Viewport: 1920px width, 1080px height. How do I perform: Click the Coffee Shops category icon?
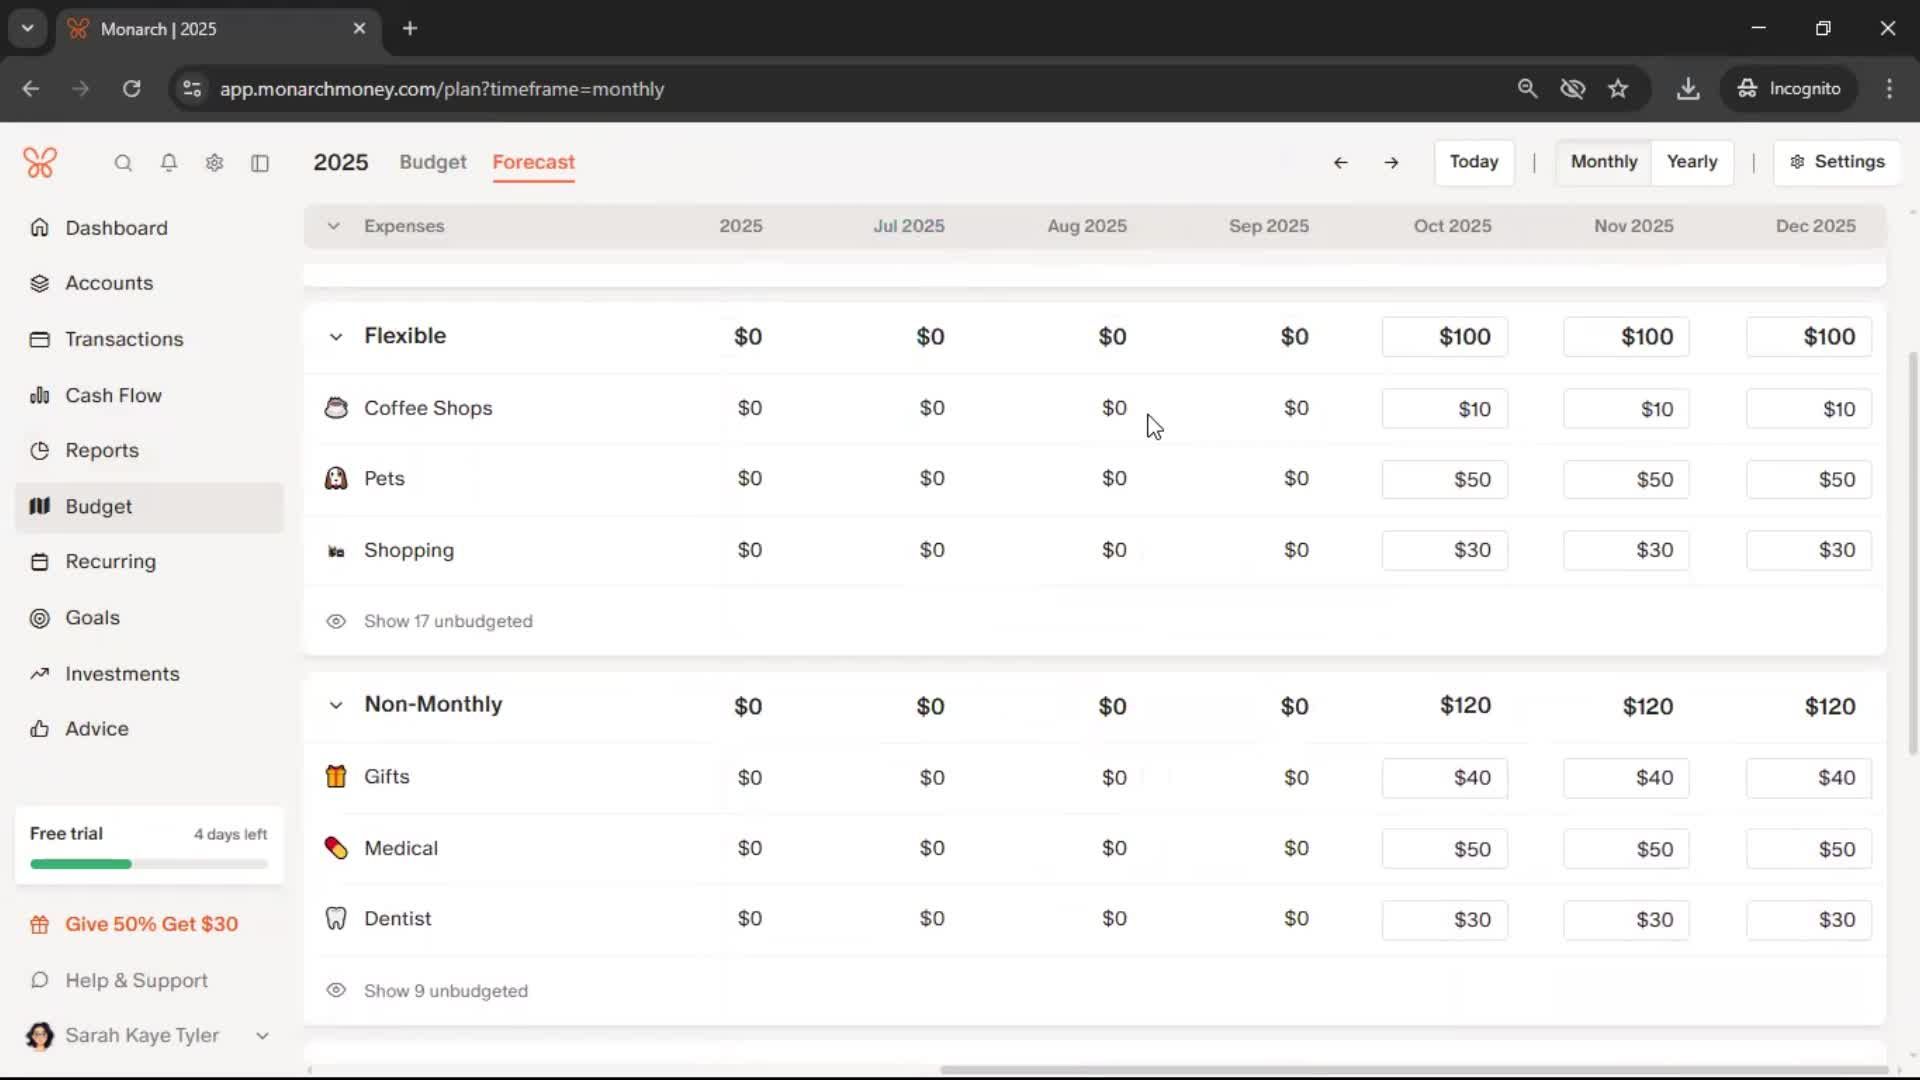click(336, 408)
